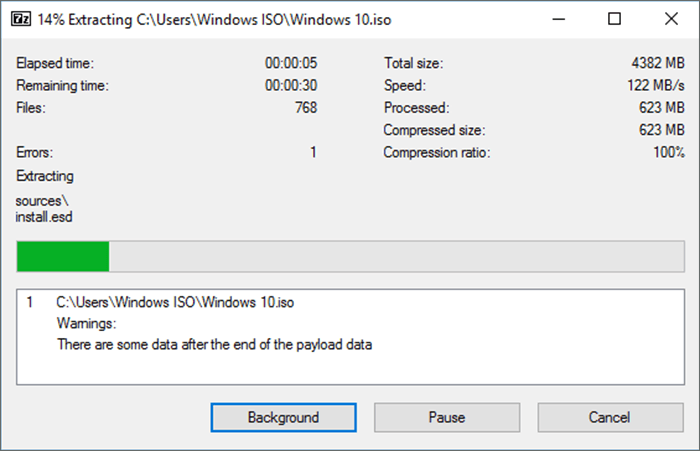Click the Compression ratio 100% value

(668, 153)
